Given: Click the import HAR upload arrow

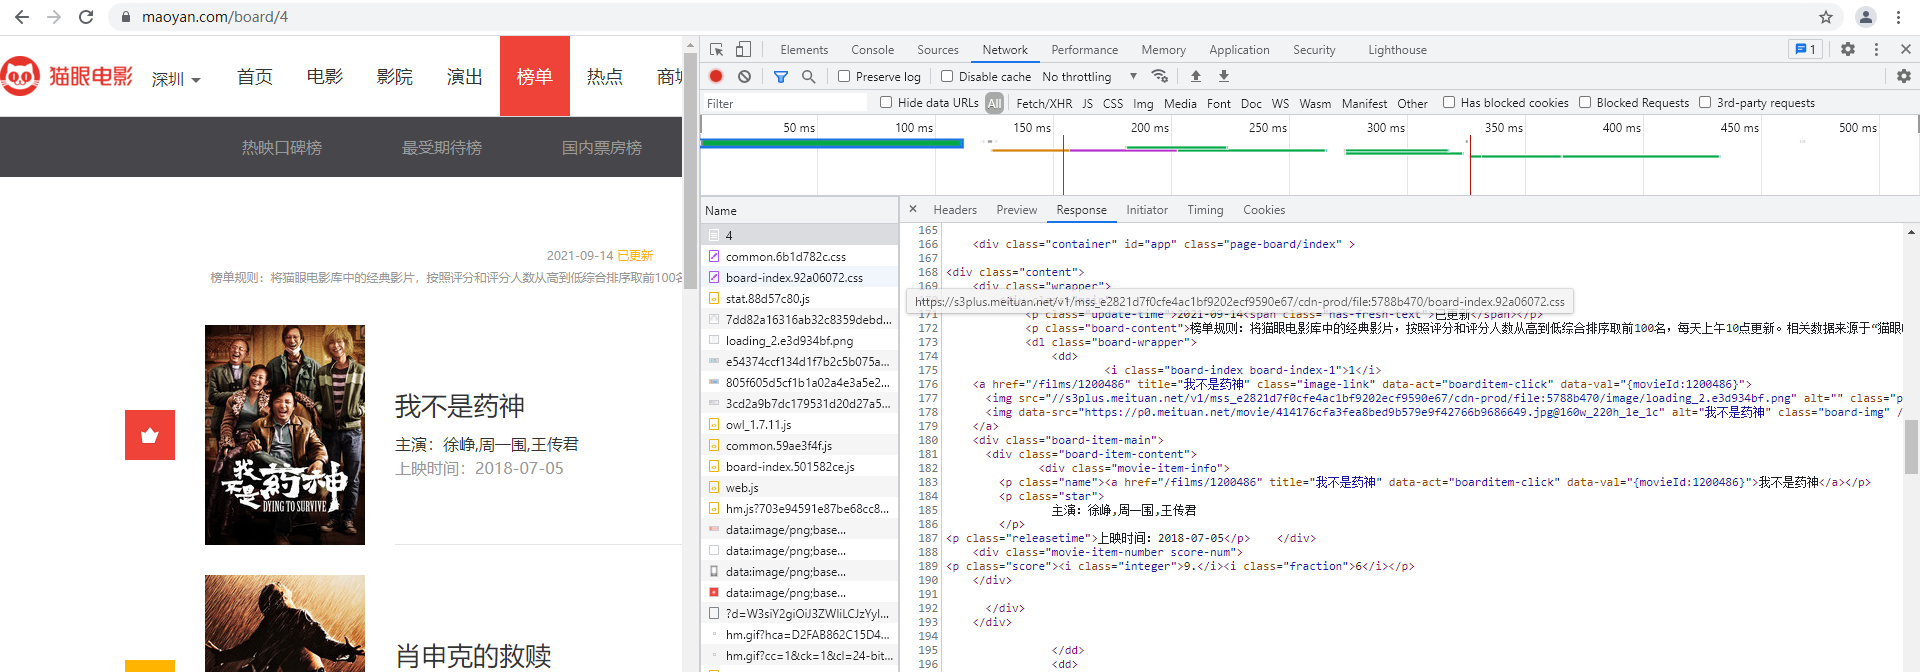Looking at the screenshot, I should pos(1196,76).
